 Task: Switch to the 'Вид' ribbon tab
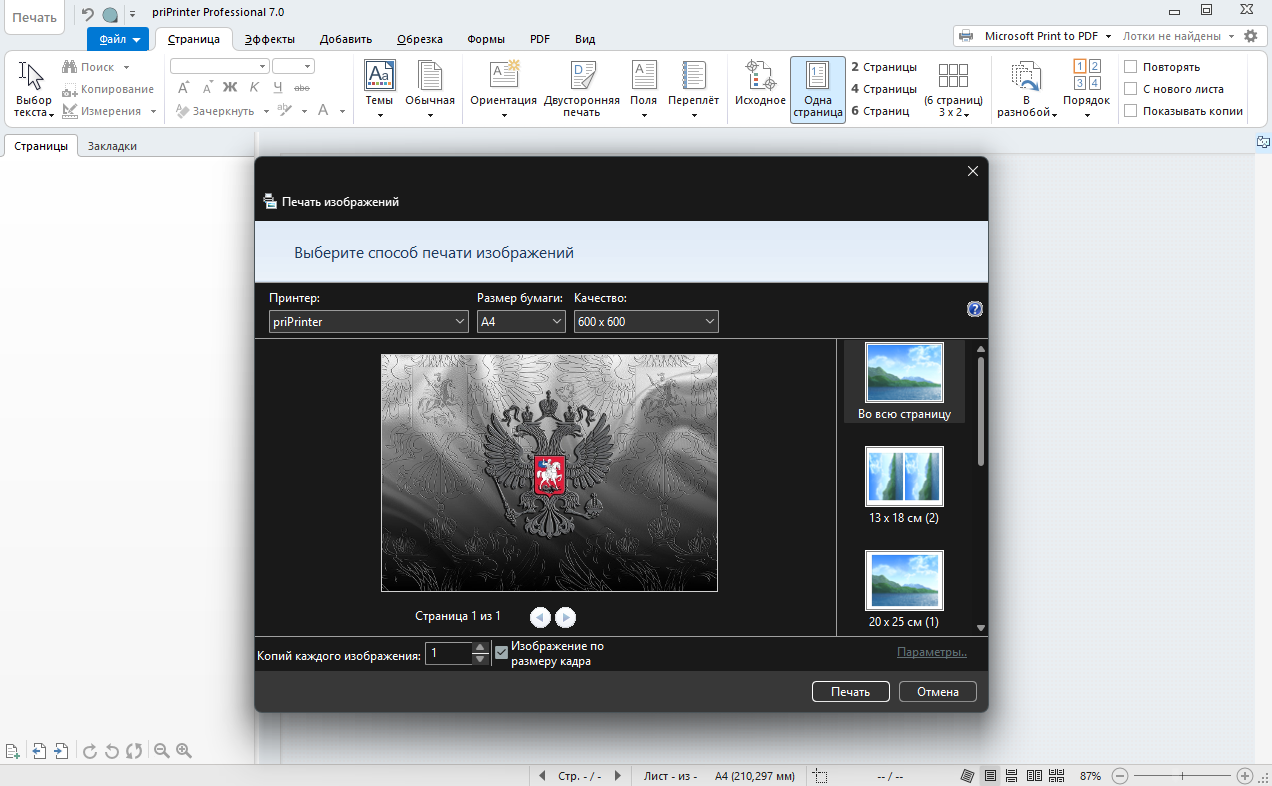tap(585, 39)
